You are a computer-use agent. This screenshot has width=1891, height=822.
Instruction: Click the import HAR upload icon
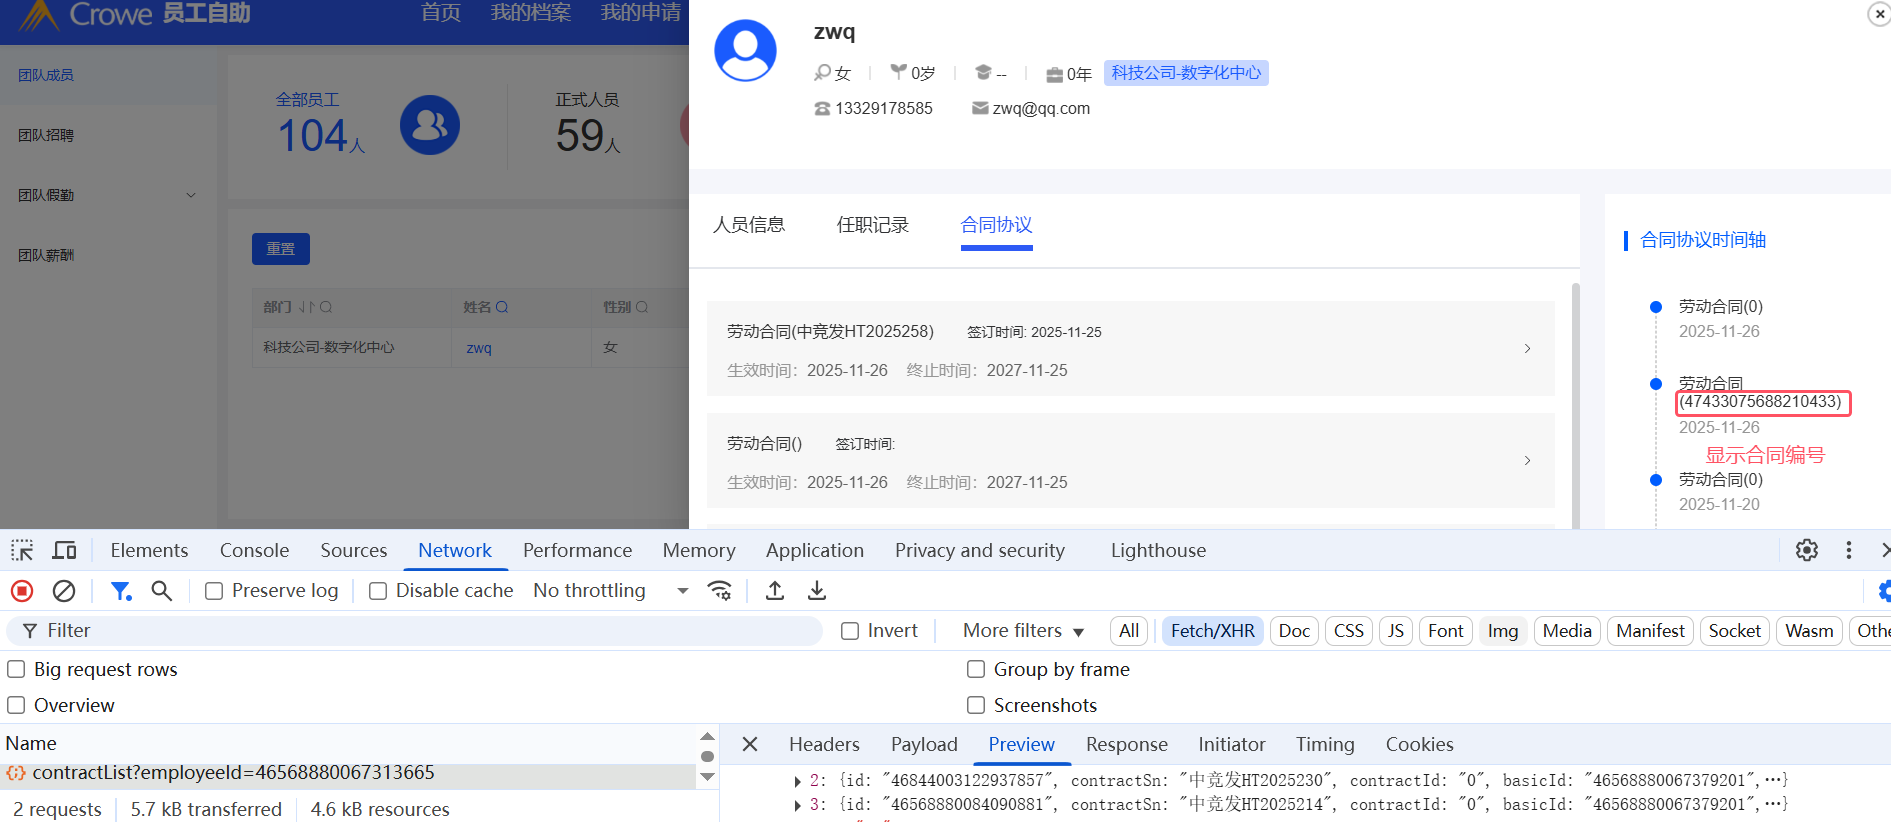774,591
